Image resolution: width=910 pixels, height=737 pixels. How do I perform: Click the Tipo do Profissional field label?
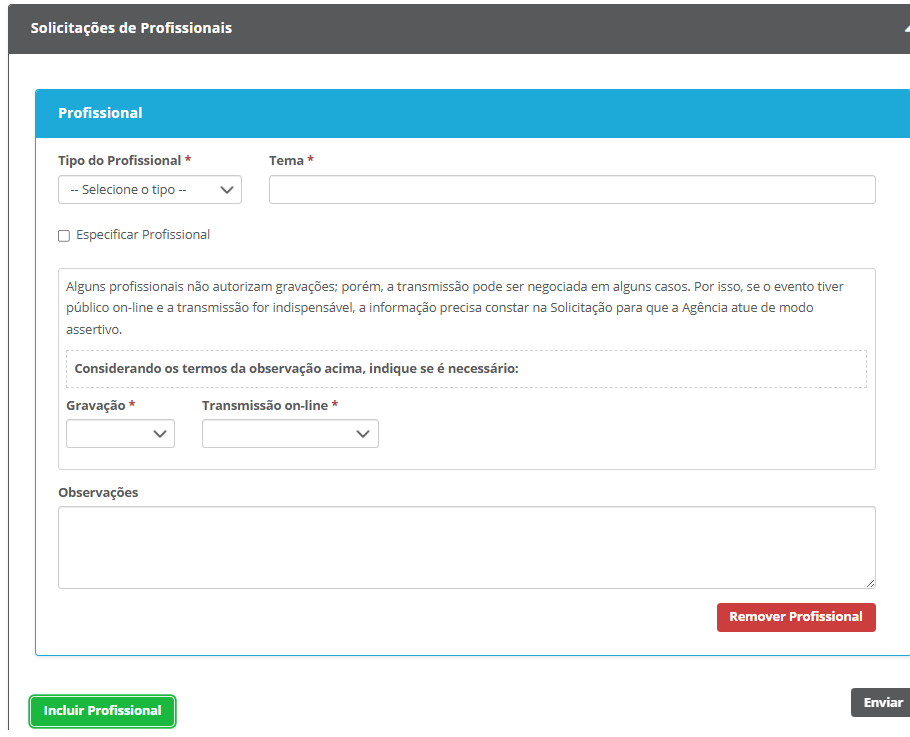click(x=120, y=160)
